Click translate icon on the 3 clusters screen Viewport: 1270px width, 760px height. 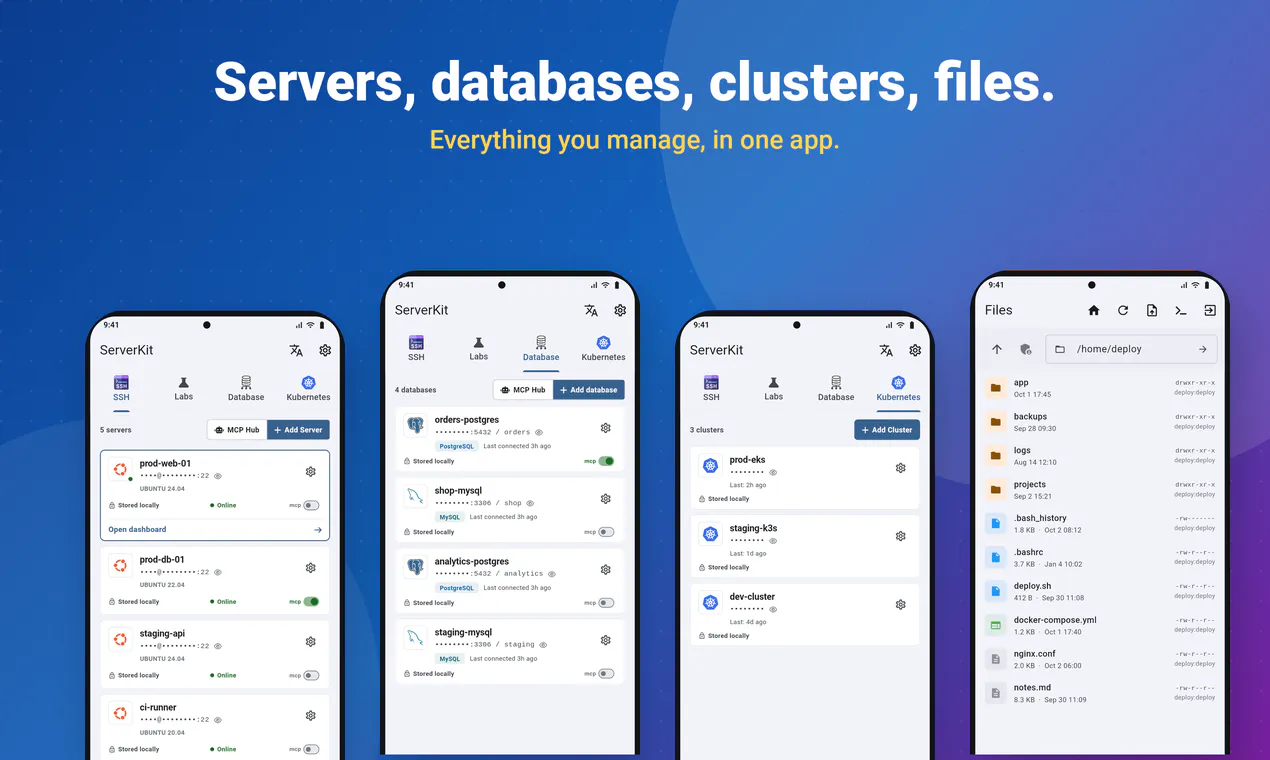[886, 350]
